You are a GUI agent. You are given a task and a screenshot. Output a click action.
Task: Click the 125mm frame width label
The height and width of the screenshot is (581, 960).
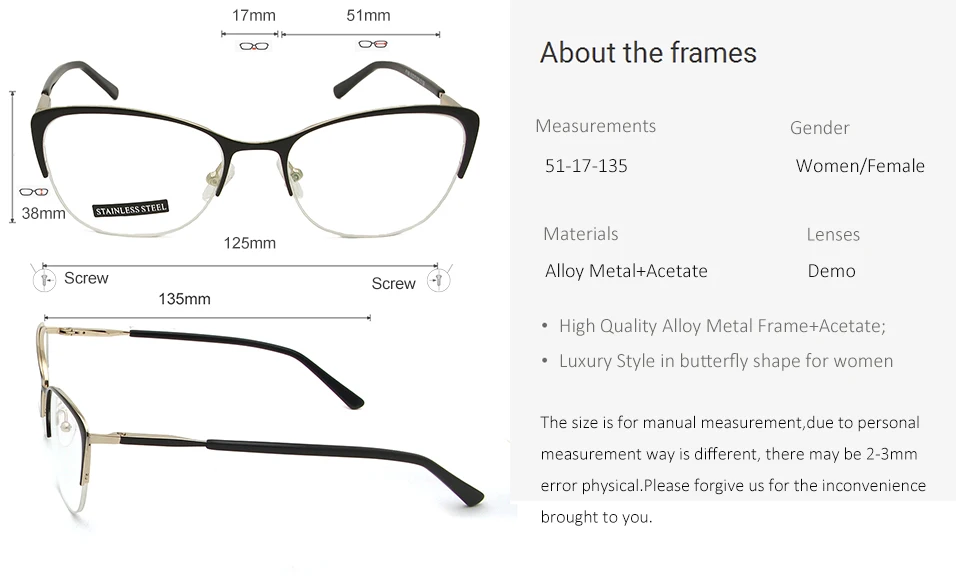pyautogui.click(x=250, y=243)
